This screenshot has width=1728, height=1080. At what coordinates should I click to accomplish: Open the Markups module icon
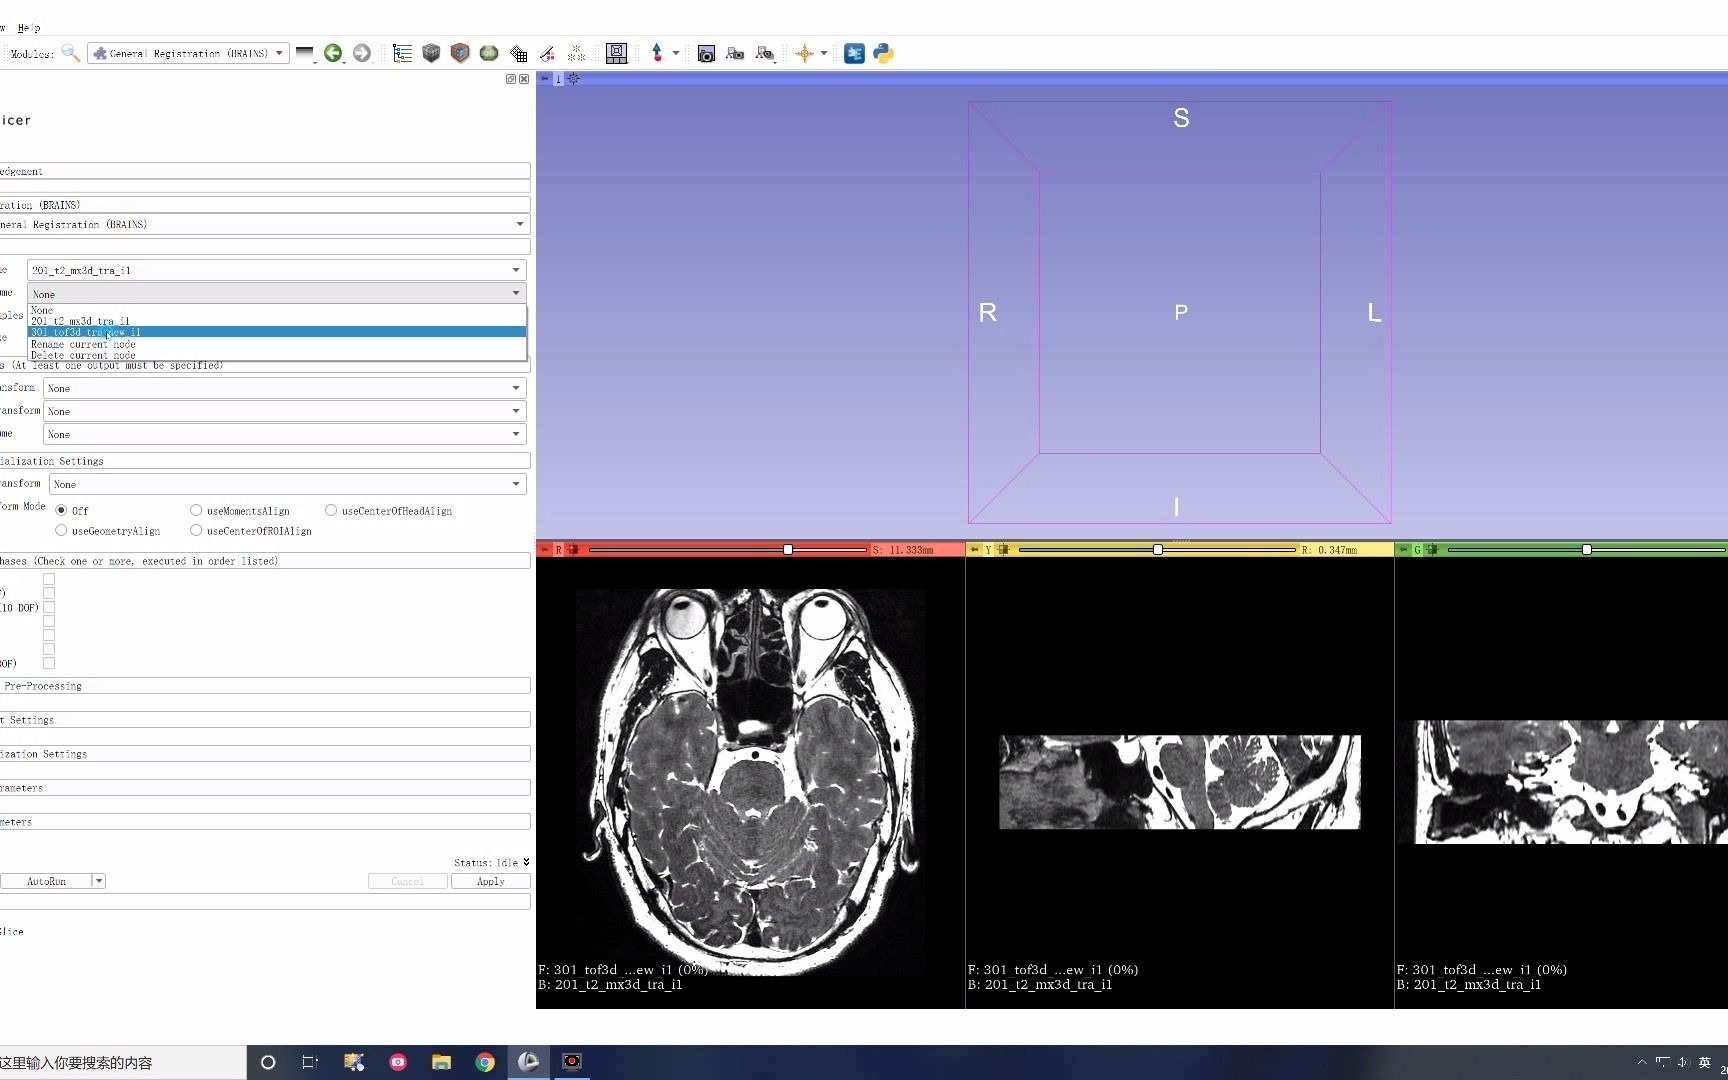[576, 53]
